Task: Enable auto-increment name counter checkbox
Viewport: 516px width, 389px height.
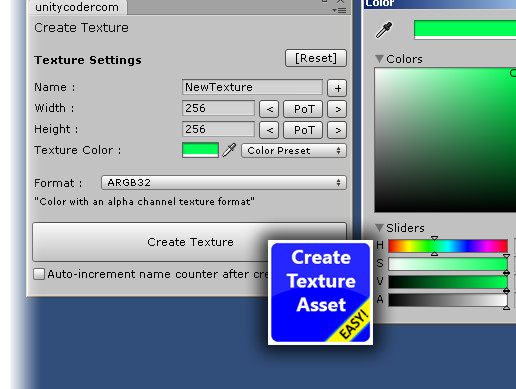Action: (39, 274)
